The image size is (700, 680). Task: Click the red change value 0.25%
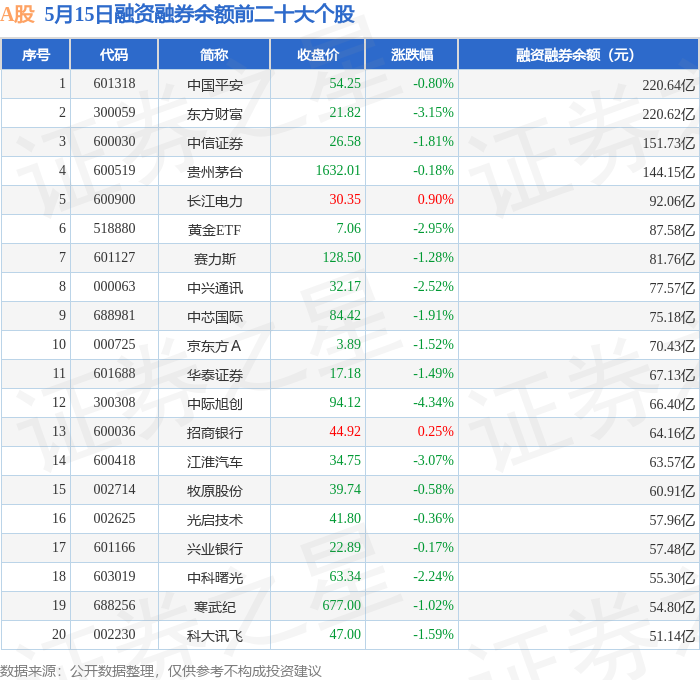tap(435, 432)
